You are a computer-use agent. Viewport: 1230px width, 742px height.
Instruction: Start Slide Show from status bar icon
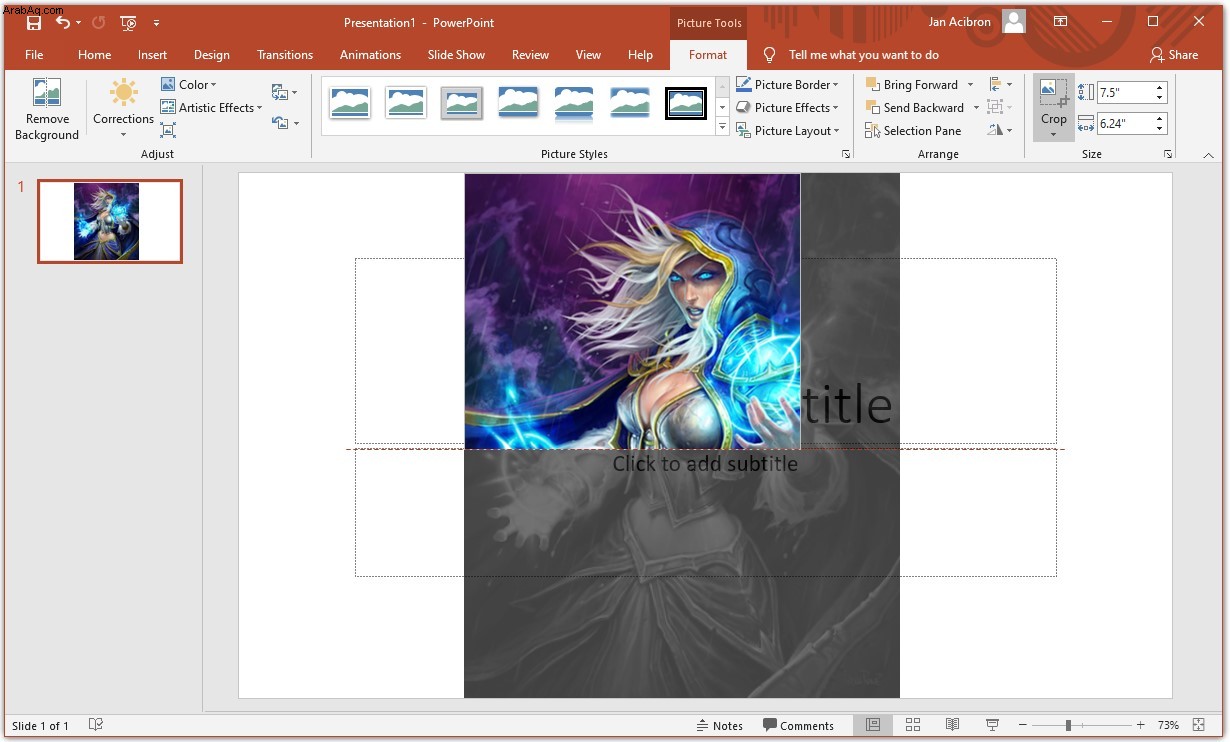tap(992, 725)
